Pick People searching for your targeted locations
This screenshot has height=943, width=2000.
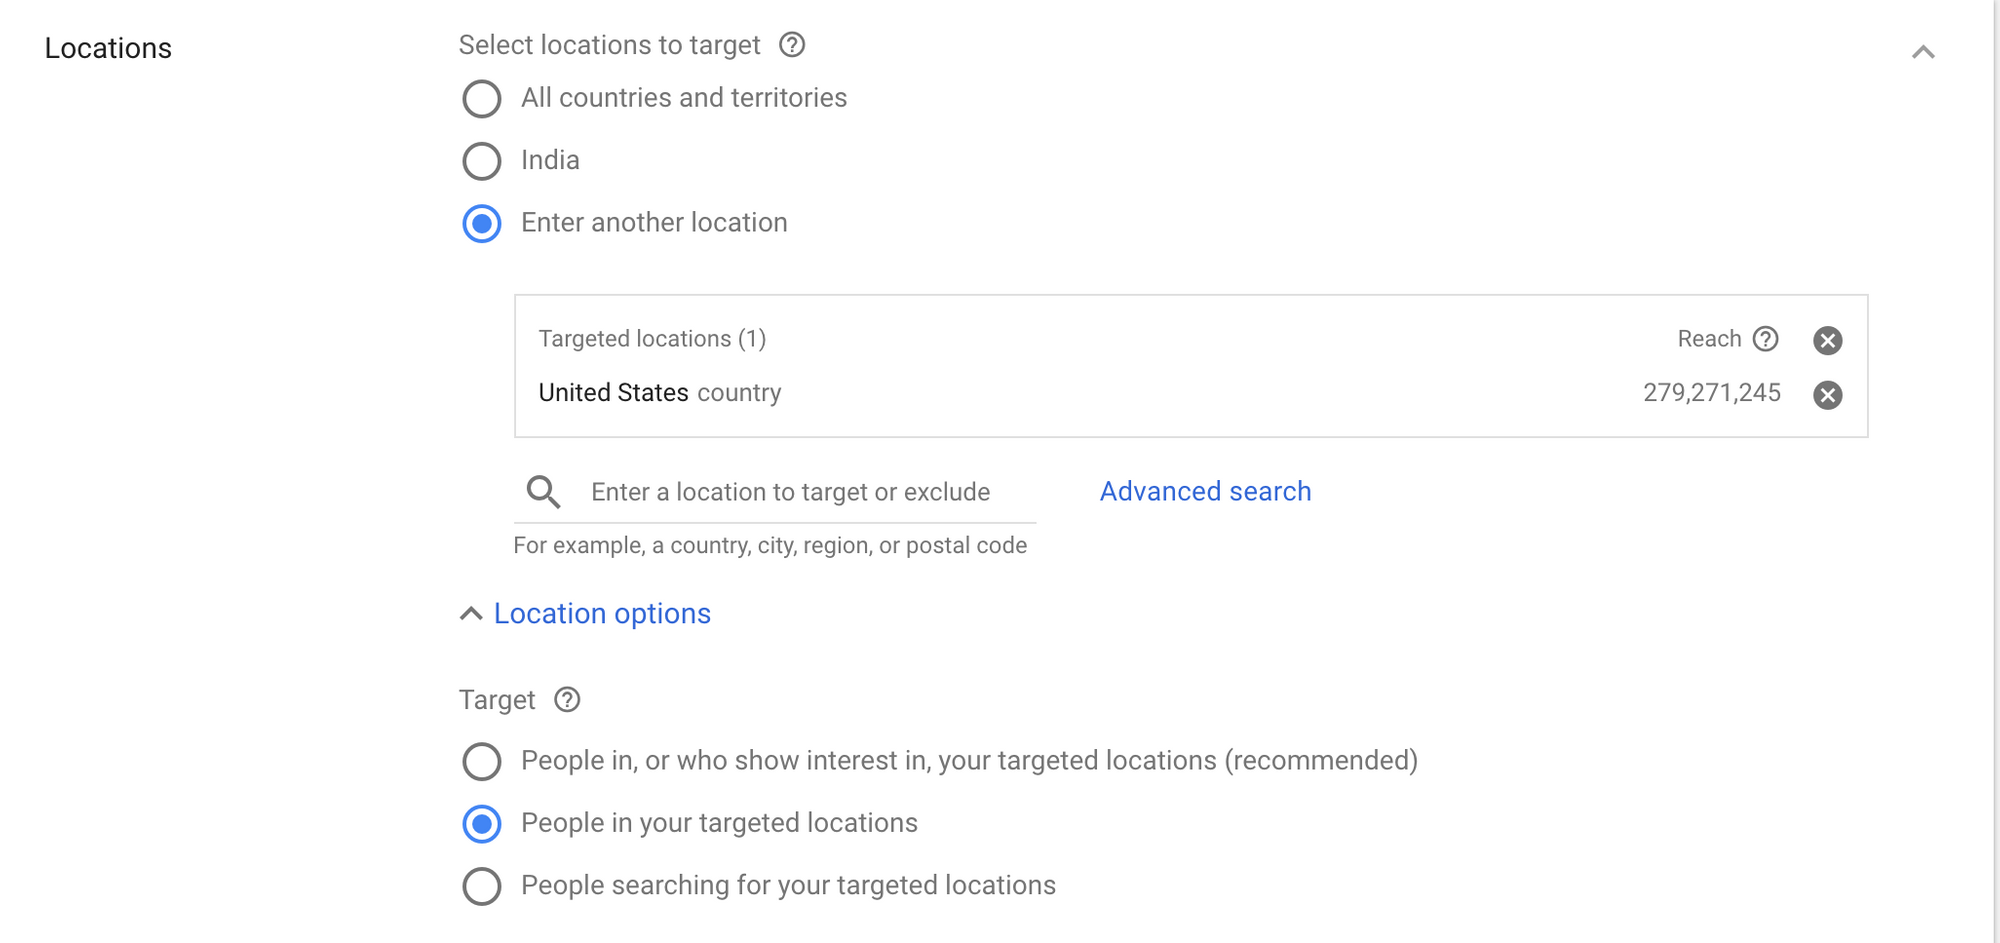pyautogui.click(x=482, y=887)
